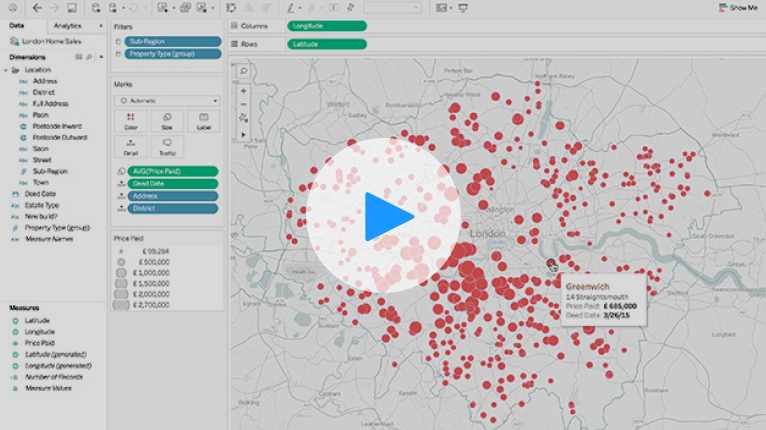Open the Dimensions pane dropdown arrow
766x430 pixels.
[101, 58]
